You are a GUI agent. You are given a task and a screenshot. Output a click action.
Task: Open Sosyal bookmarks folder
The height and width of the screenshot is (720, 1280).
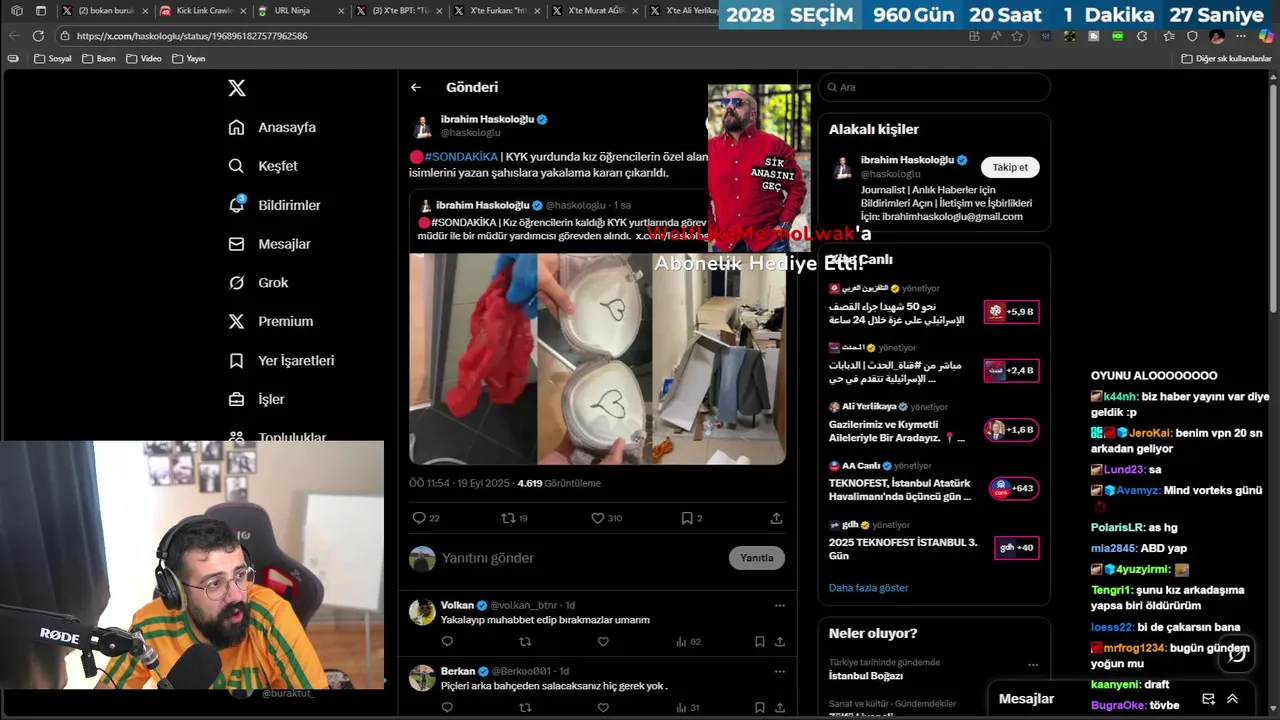pos(53,59)
